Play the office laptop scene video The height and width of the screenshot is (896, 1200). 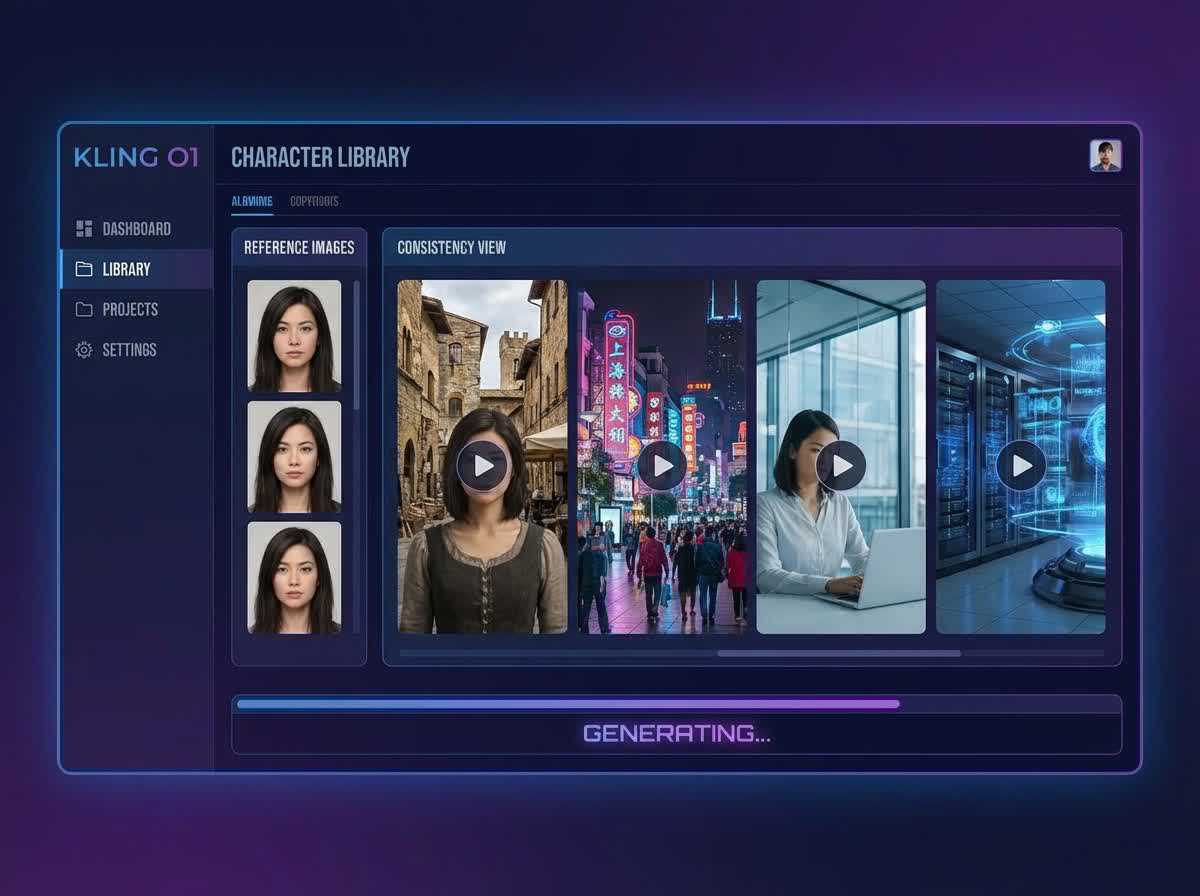coord(843,464)
